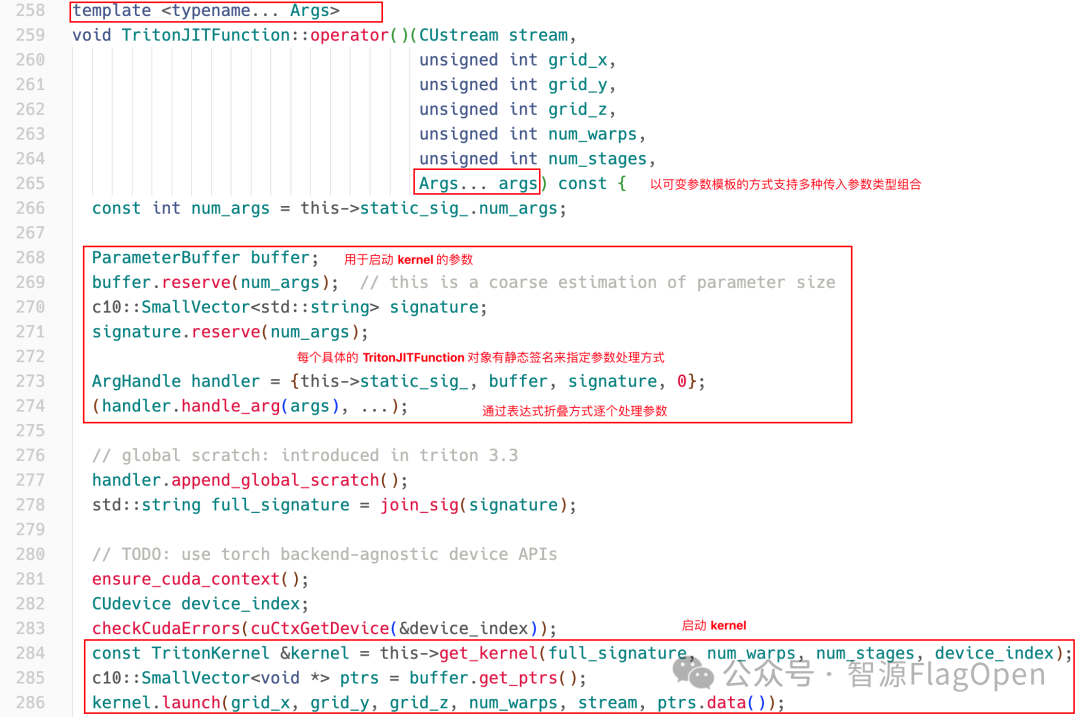
Task: Click line number 279 in the gutter
Action: pos(30,530)
